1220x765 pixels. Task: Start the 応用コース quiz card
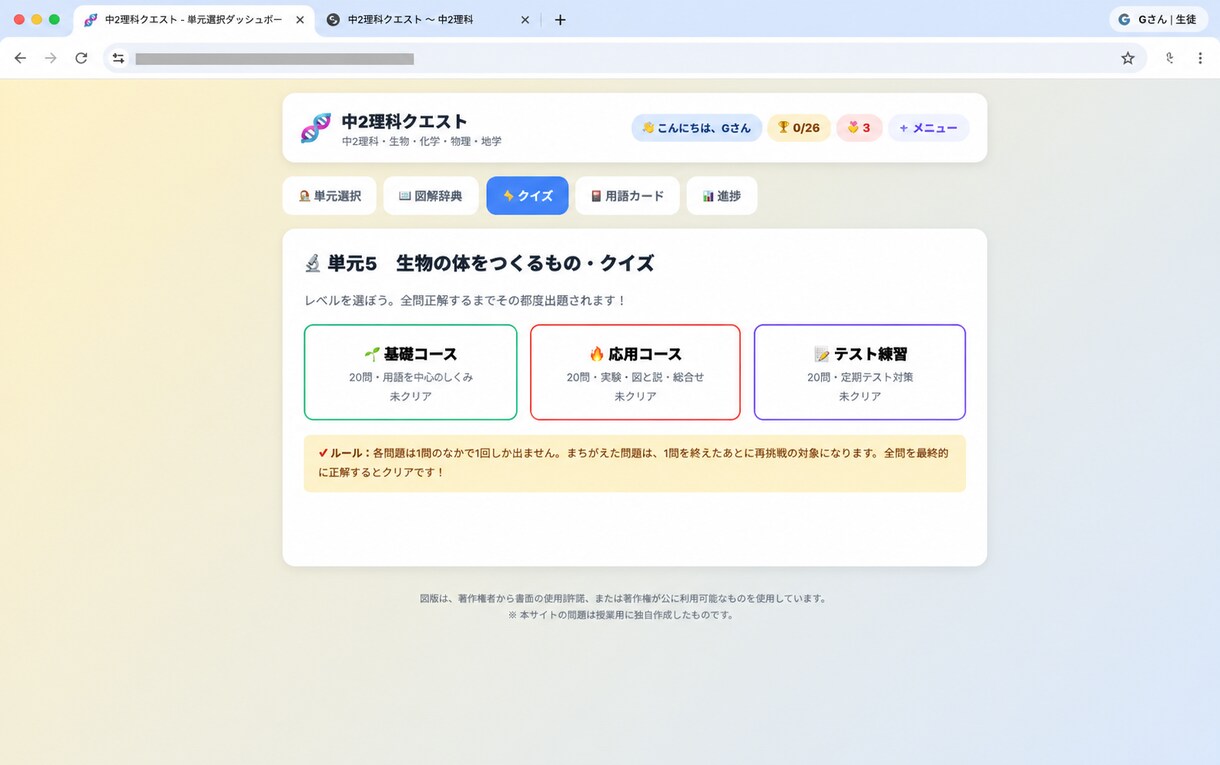(635, 372)
